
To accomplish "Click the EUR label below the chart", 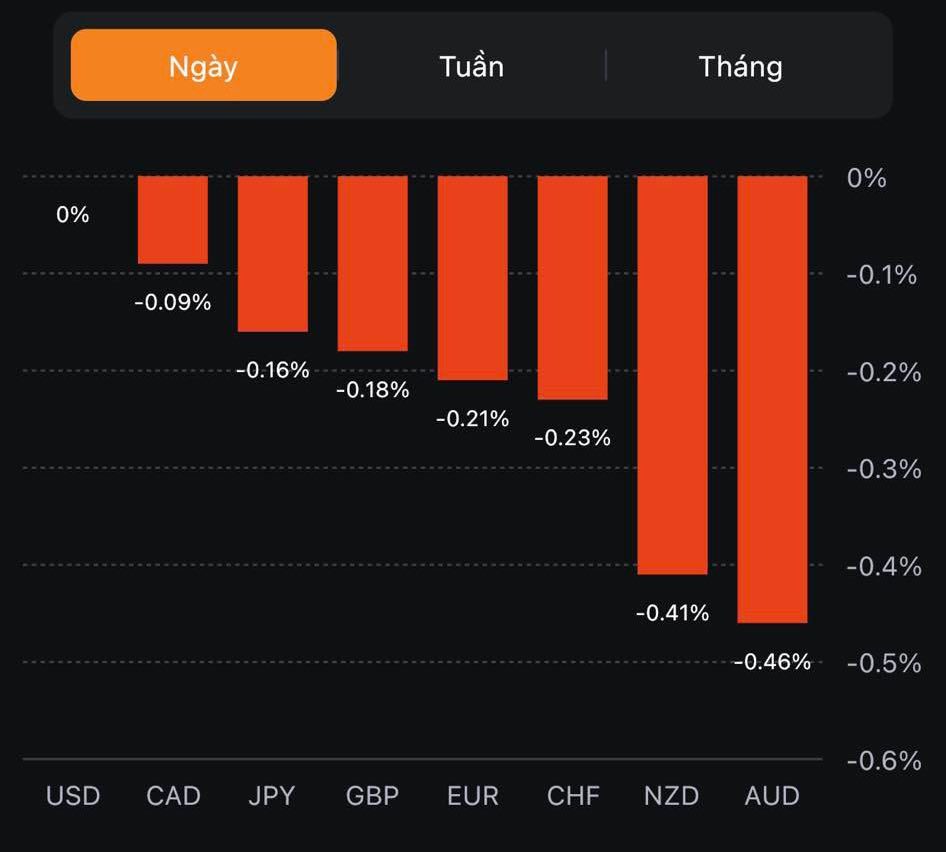I will 472,796.
